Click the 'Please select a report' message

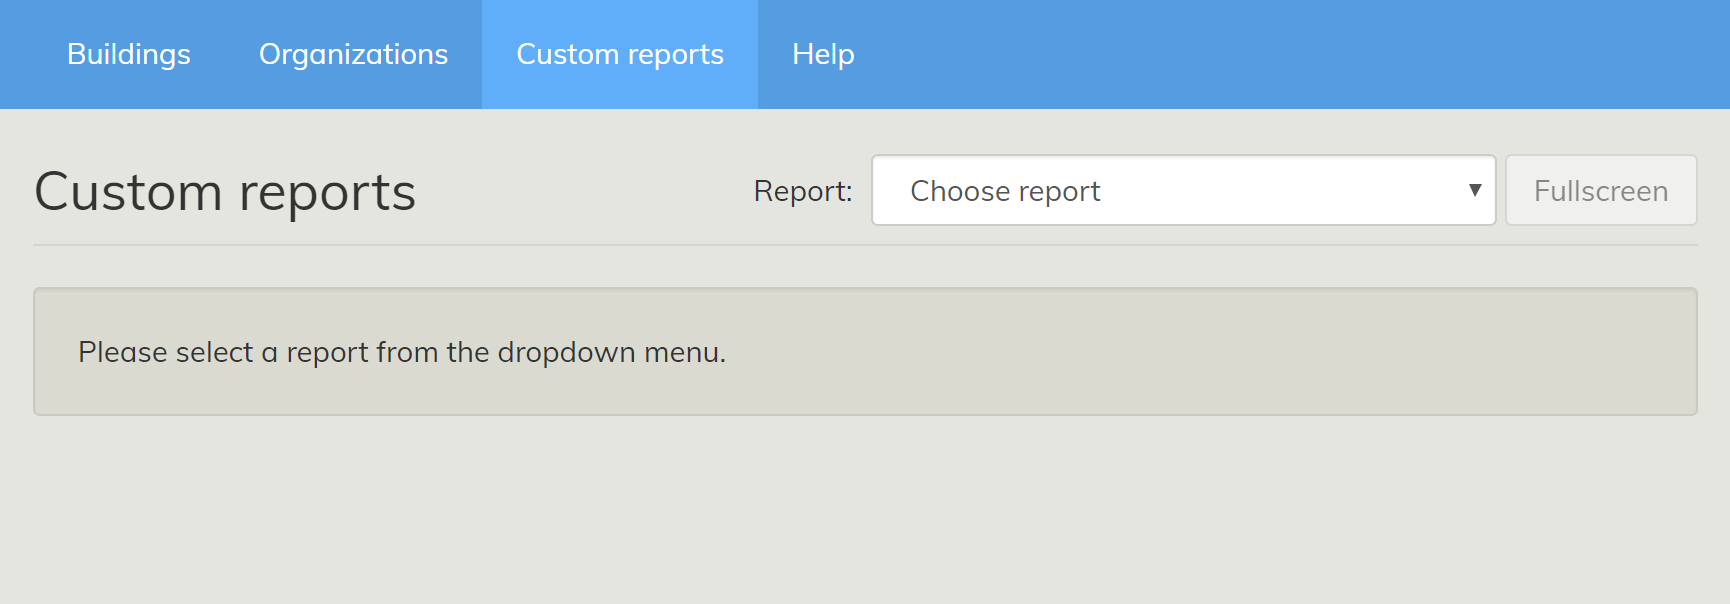[x=402, y=352]
